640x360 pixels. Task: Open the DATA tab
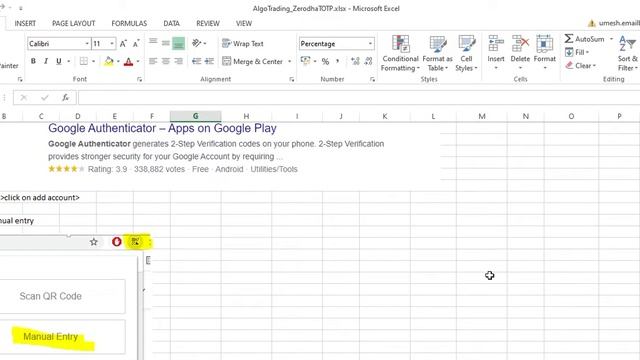click(x=171, y=24)
